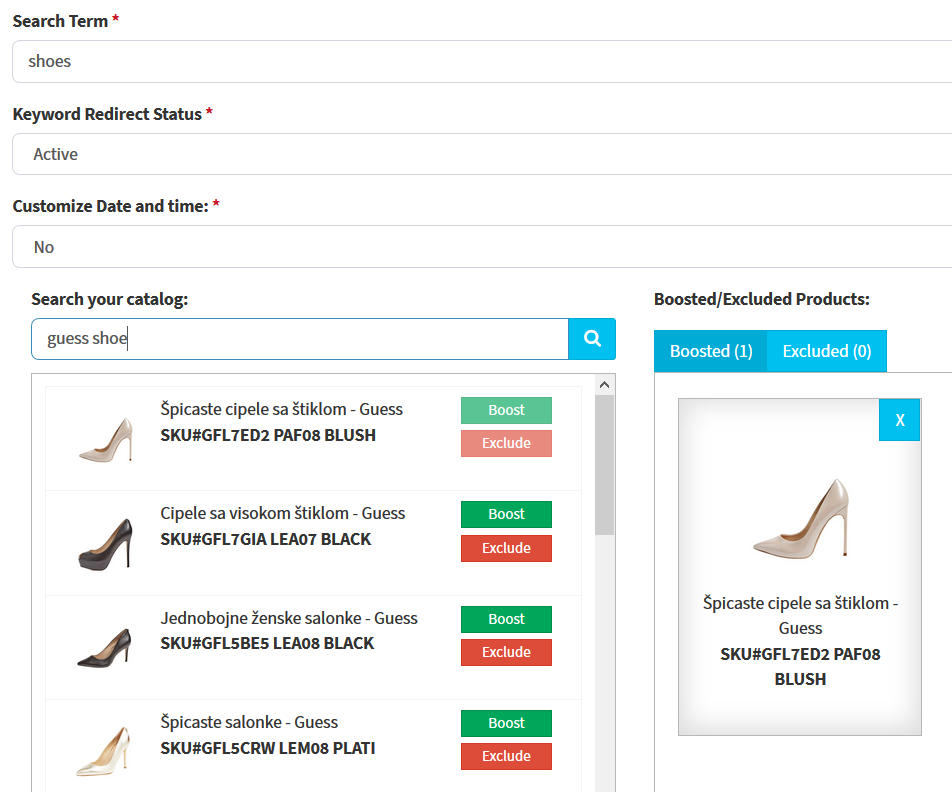Viewport: 952px width, 792px height.
Task: Exclude the GFL5BE5 LEA08 BLACK product
Action: click(506, 652)
